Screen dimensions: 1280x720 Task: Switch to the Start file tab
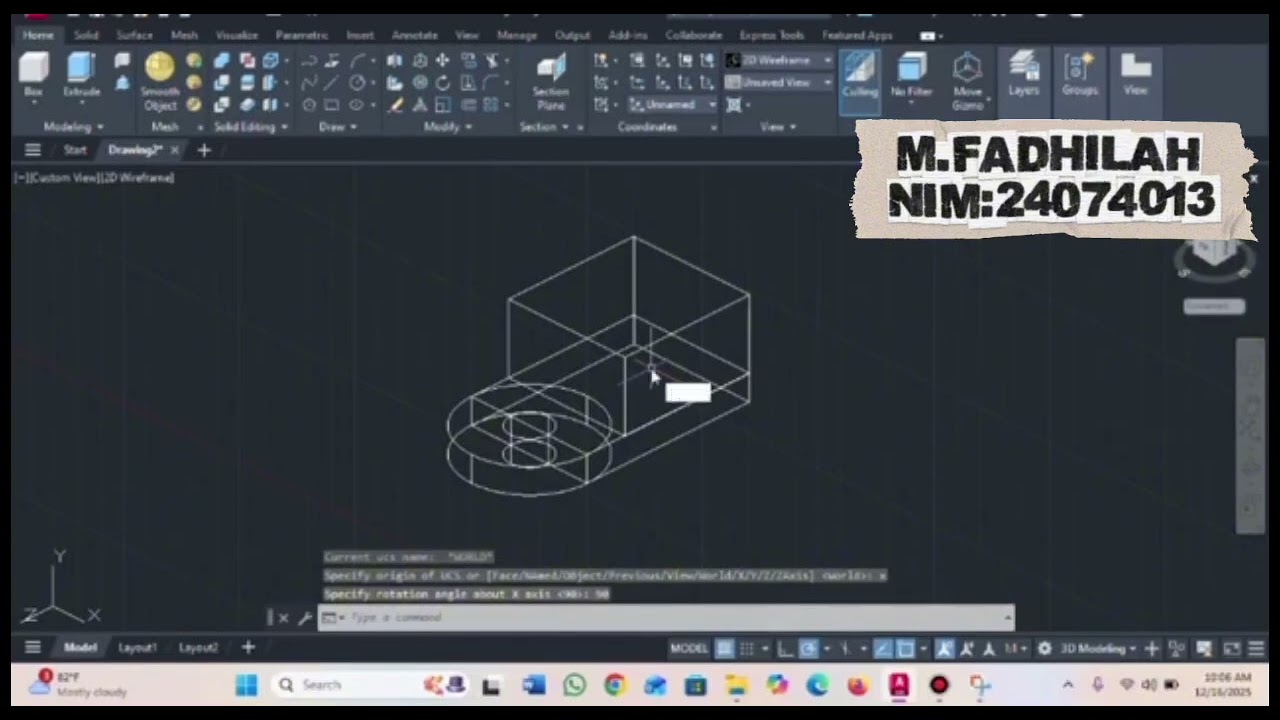click(x=75, y=150)
